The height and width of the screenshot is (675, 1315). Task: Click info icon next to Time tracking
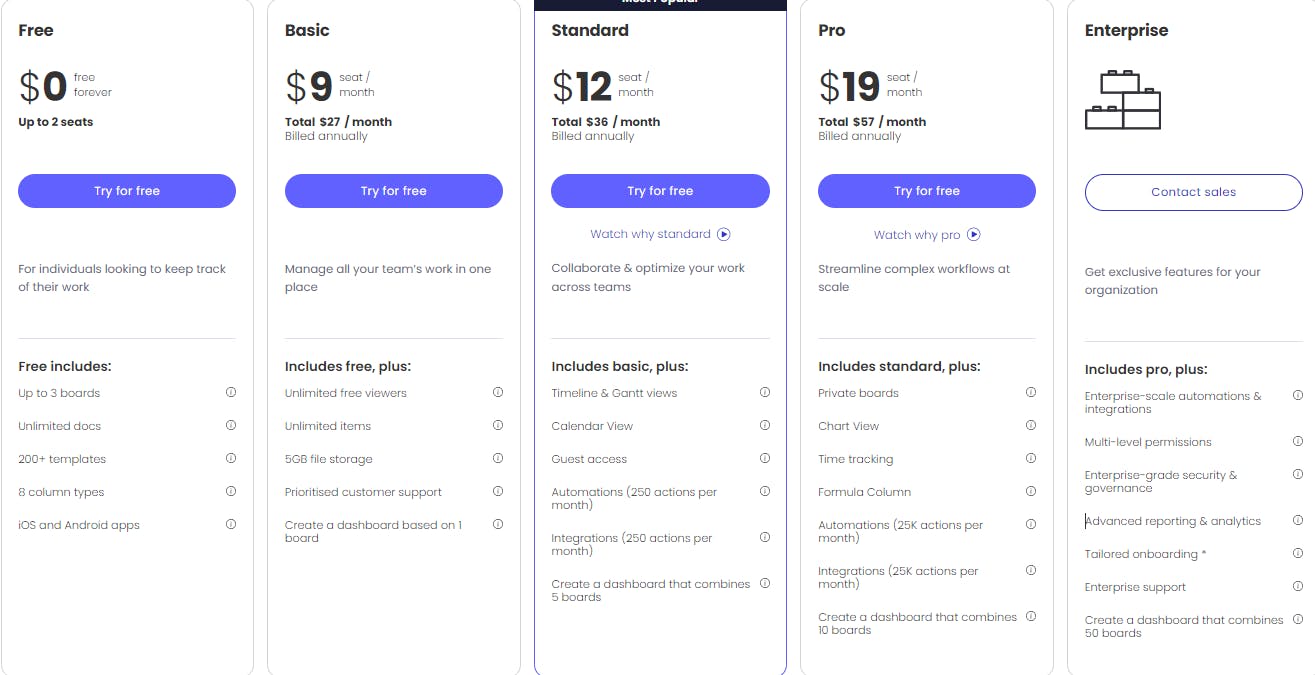(x=1031, y=459)
